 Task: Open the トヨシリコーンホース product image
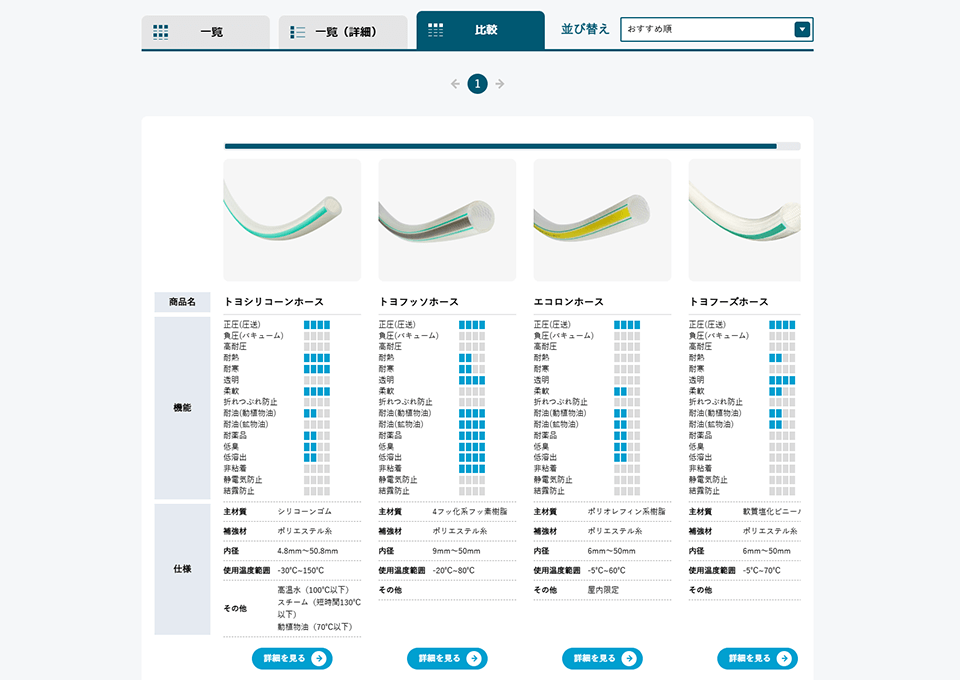click(292, 220)
